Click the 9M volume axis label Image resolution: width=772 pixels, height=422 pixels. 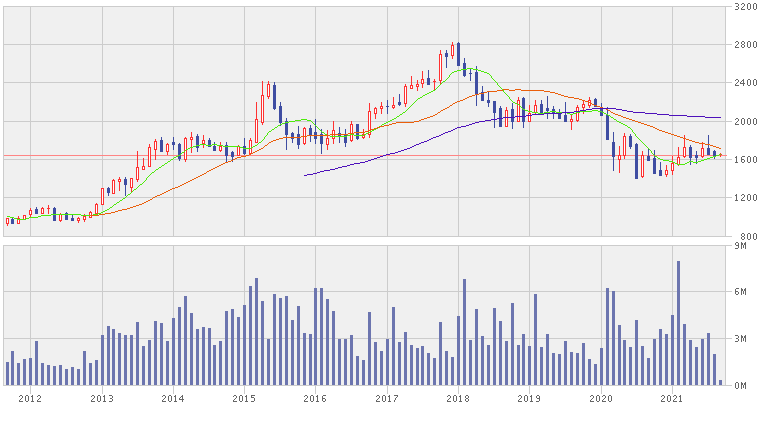(x=741, y=245)
